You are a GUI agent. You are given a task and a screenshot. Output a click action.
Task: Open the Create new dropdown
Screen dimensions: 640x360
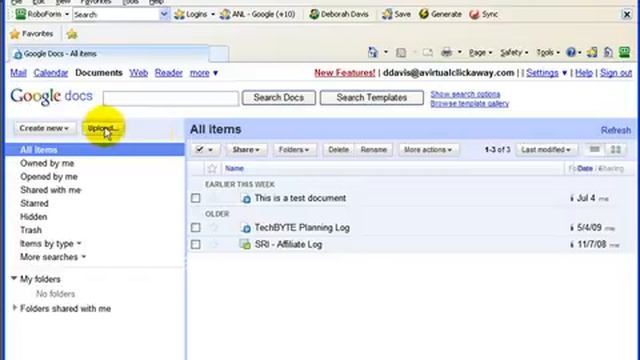point(44,128)
